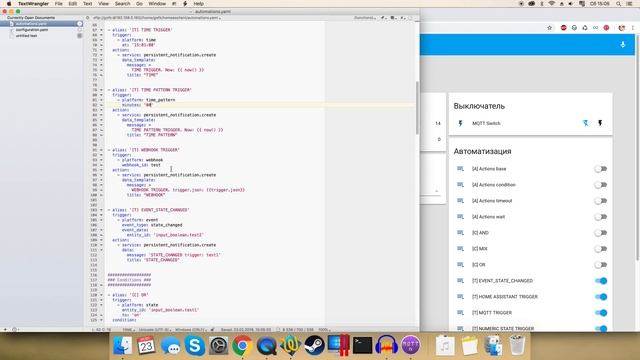Image resolution: width=640 pixels, height=360 pixels.
Task: Toggle the [A] Actions wait automation
Action: tap(600, 217)
